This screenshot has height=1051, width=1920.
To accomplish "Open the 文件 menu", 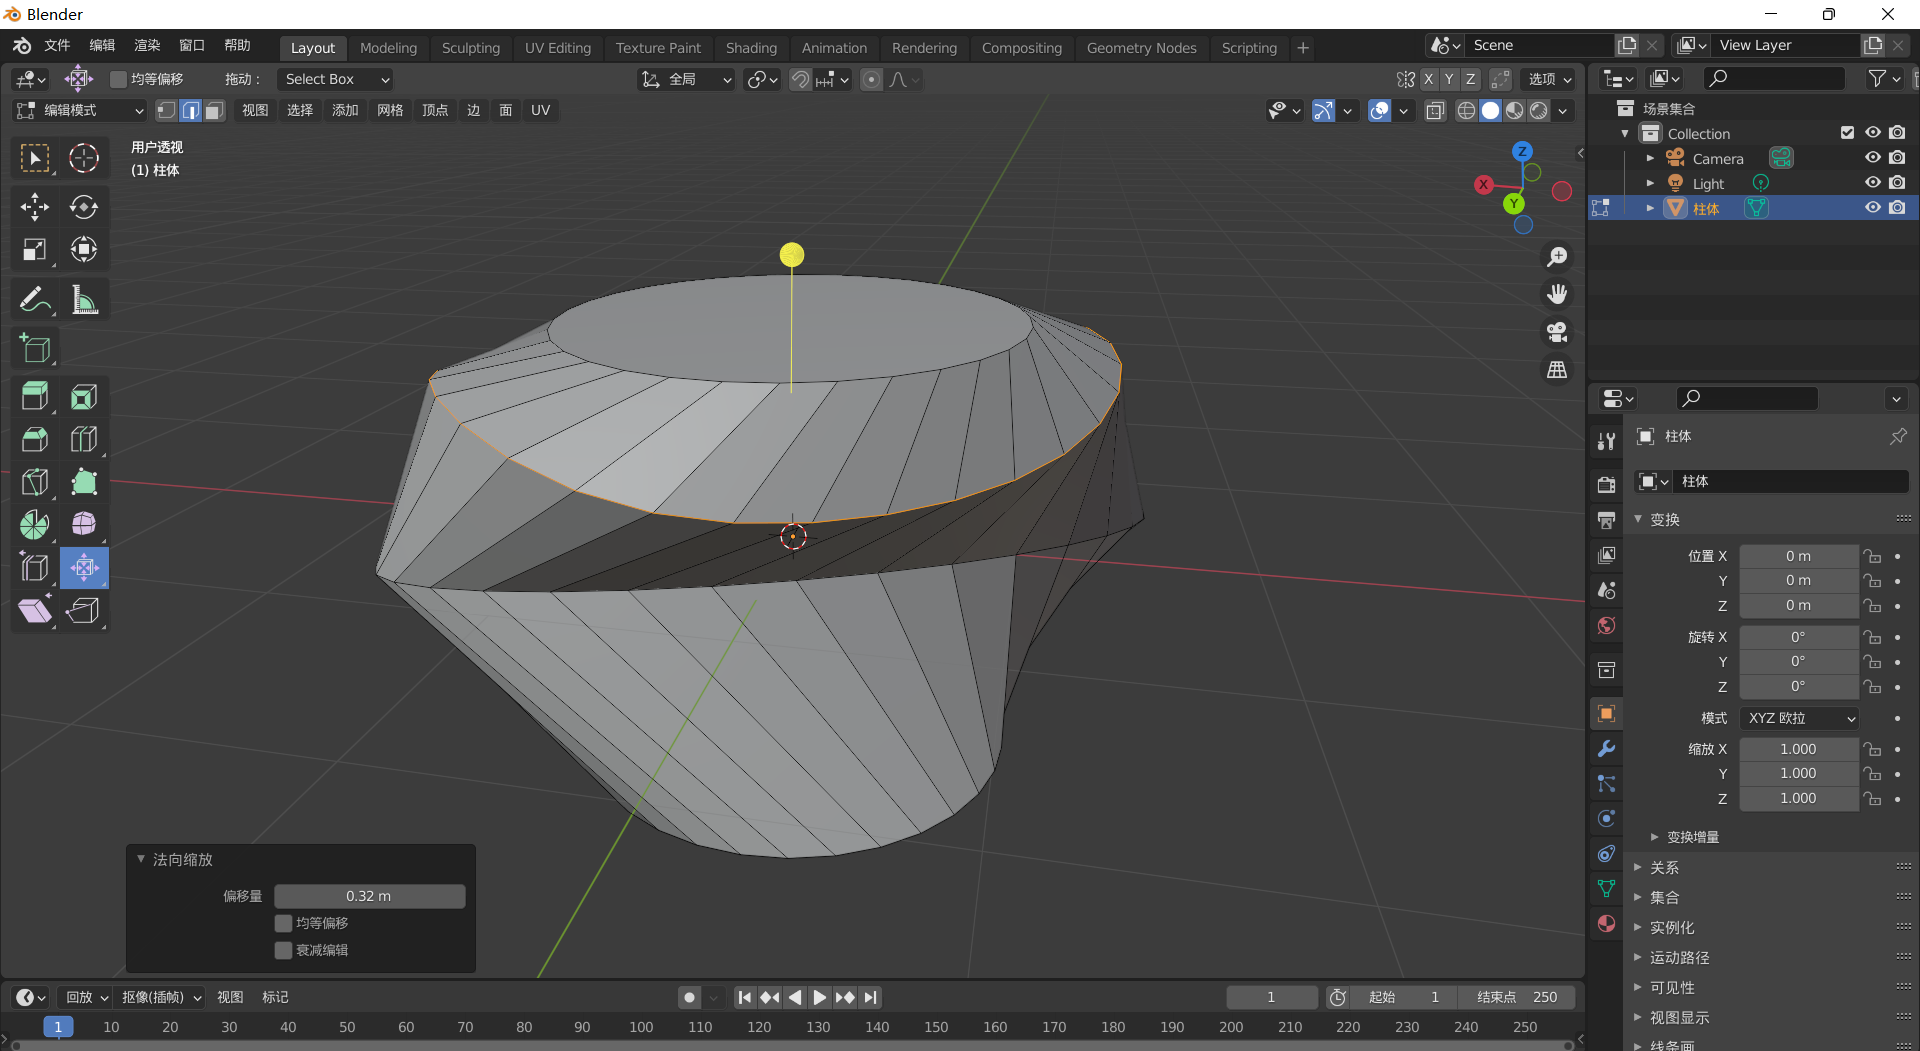I will click(x=57, y=45).
